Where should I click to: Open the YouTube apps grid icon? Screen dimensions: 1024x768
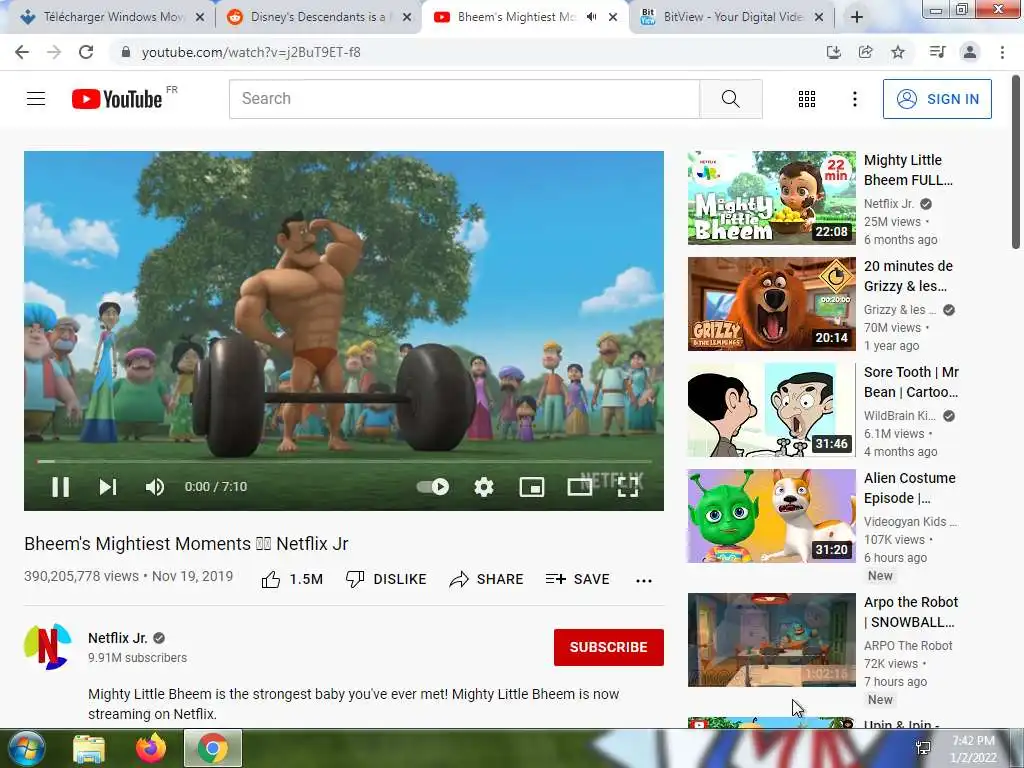pos(807,99)
